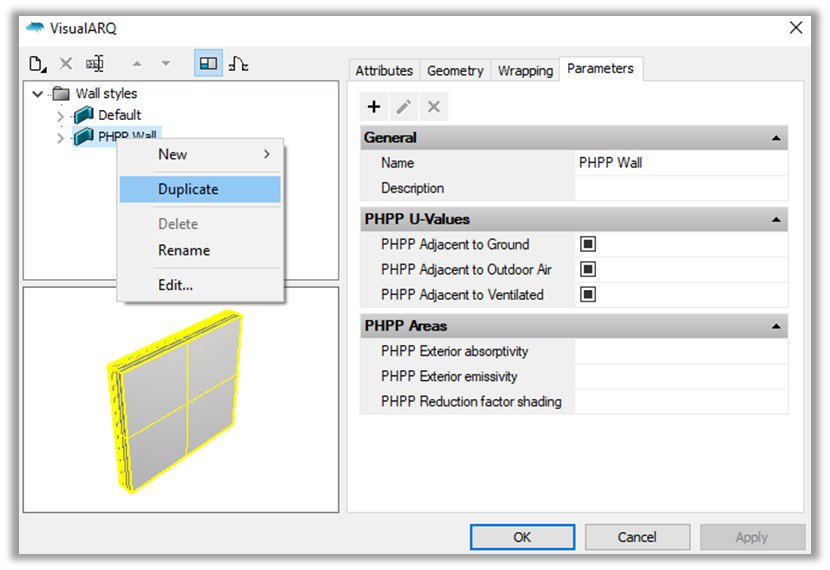
Task: Click the Name field showing PHPP Wall
Action: pos(681,163)
